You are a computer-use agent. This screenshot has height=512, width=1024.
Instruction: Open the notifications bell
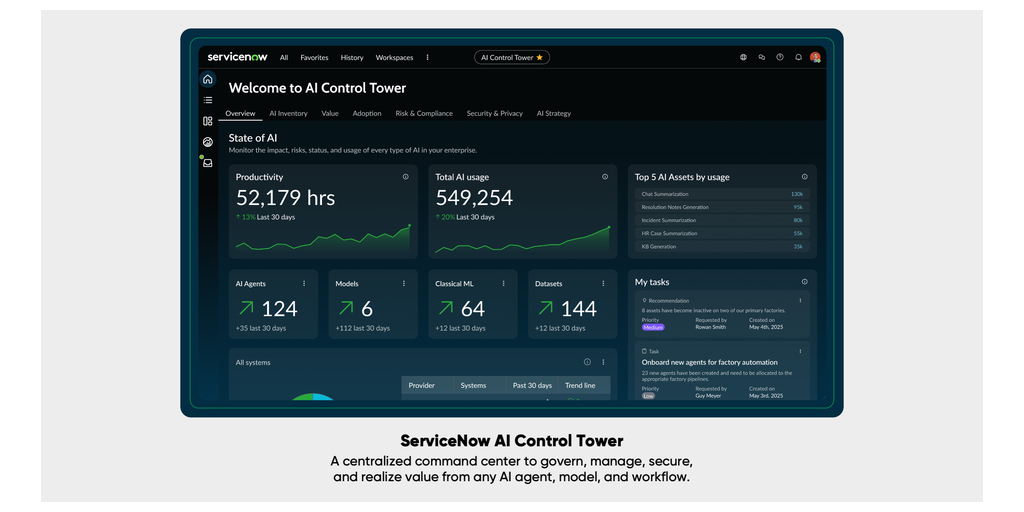pyautogui.click(x=798, y=58)
